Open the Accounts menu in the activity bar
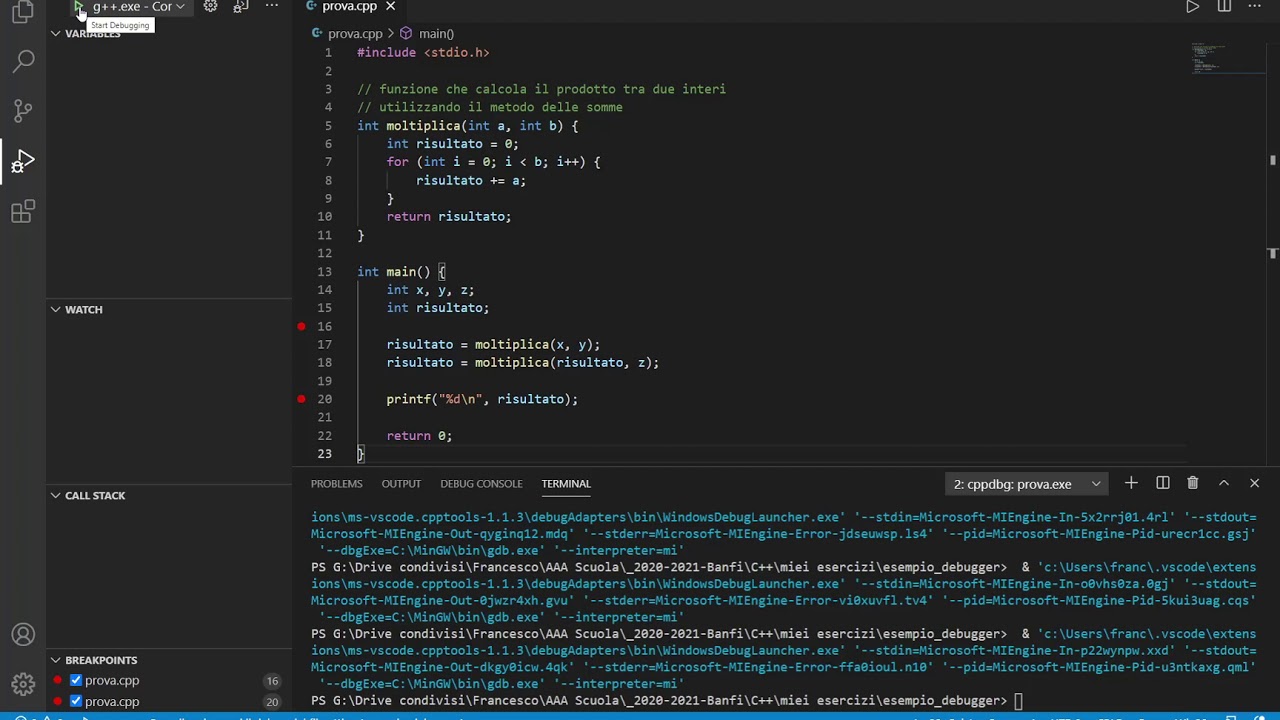1280x720 pixels. pos(23,635)
